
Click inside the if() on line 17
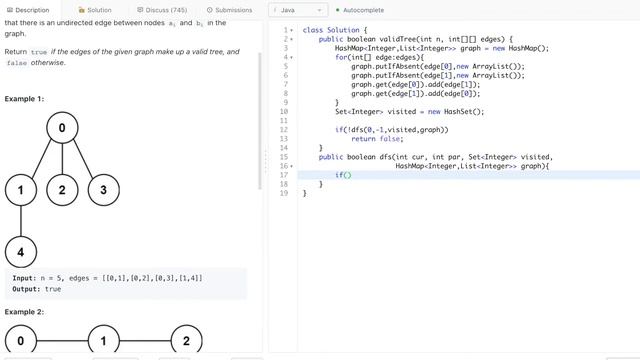pos(347,175)
